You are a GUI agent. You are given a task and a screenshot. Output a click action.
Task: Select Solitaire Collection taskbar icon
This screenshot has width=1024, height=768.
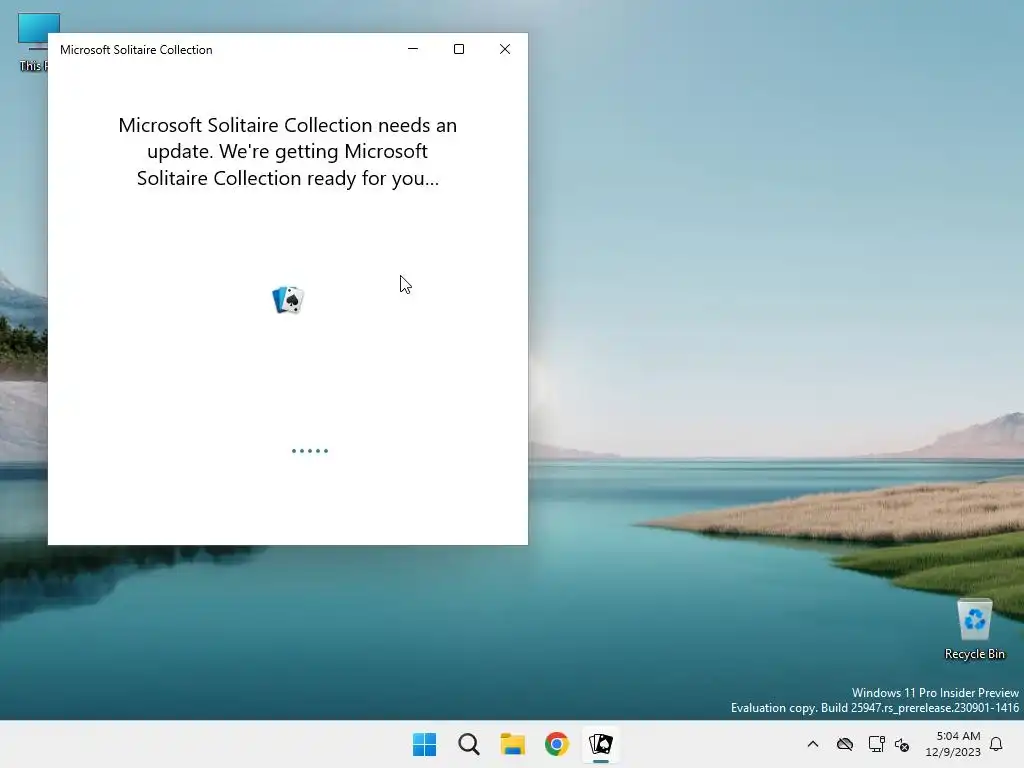pyautogui.click(x=601, y=744)
